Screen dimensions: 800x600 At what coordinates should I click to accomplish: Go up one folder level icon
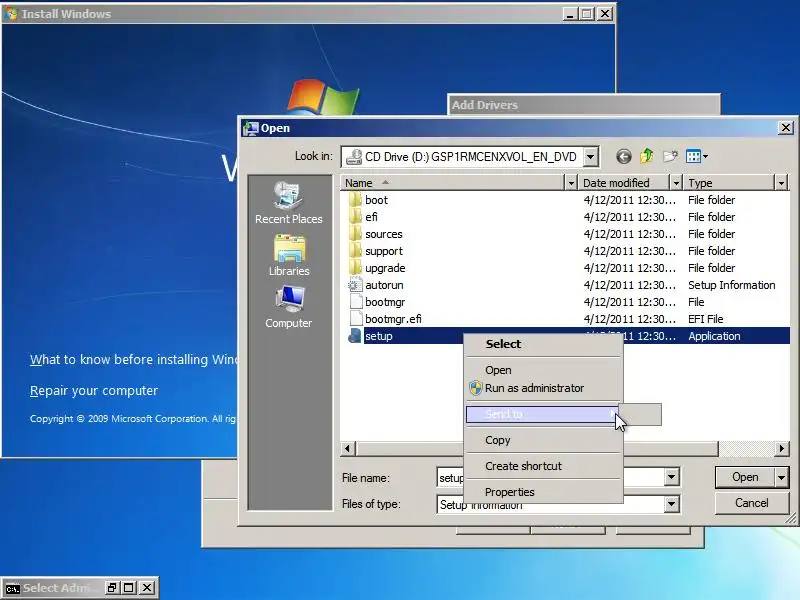pyautogui.click(x=647, y=156)
